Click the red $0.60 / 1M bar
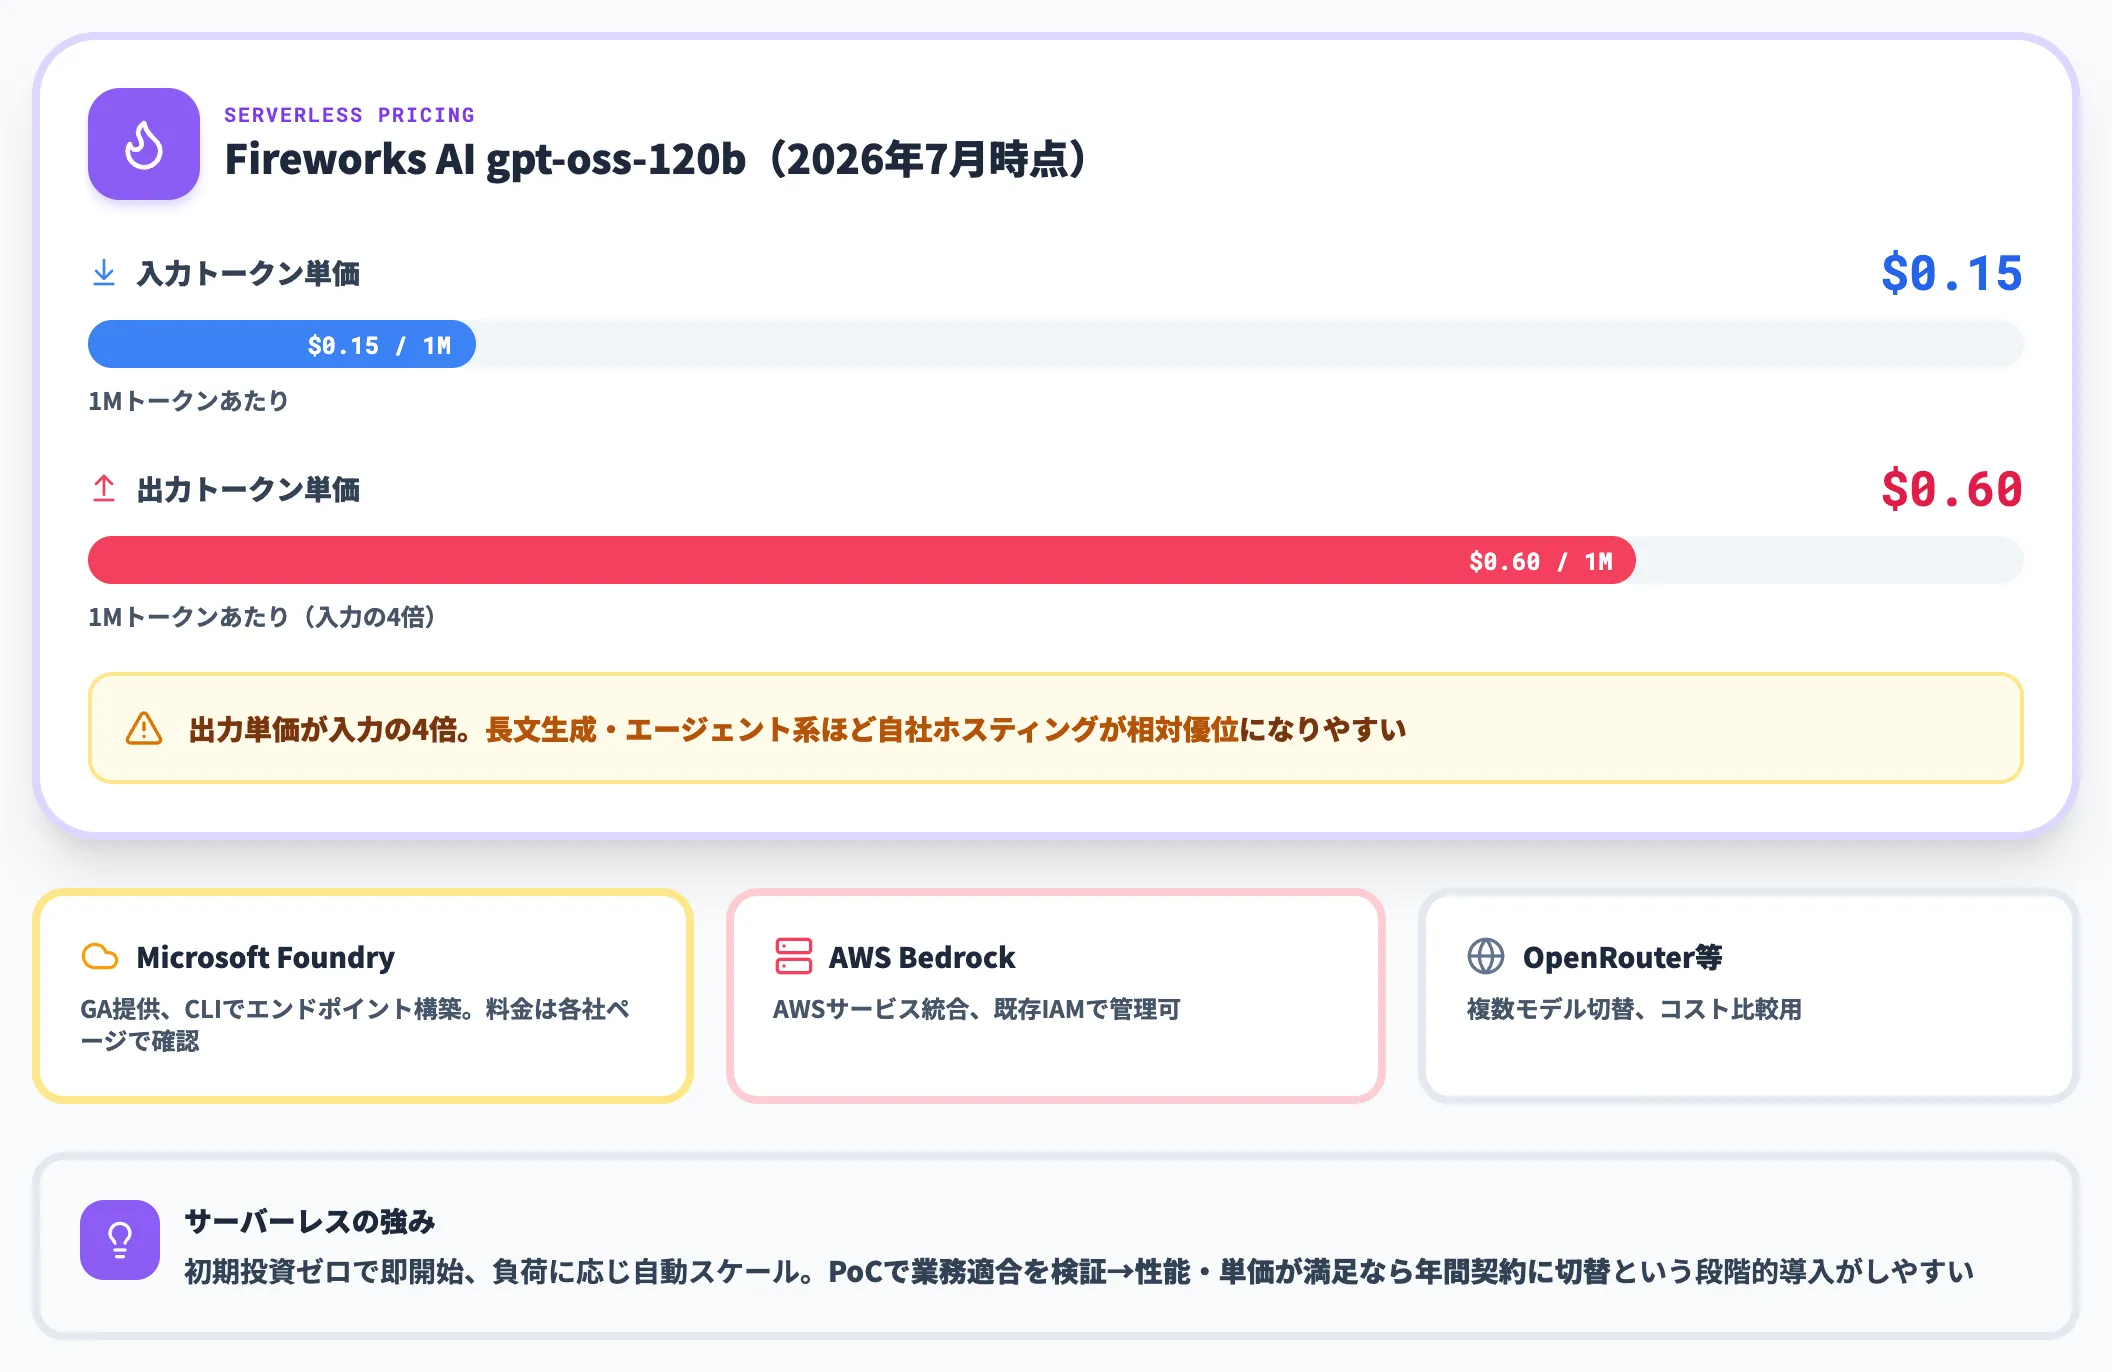The image size is (2112, 1372). point(862,561)
